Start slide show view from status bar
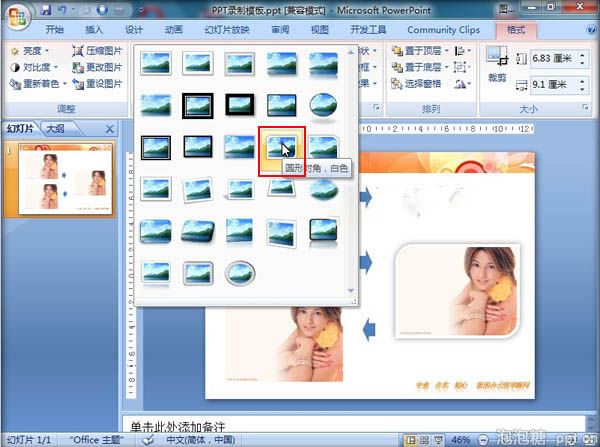The height and width of the screenshot is (447, 600). click(x=437, y=440)
